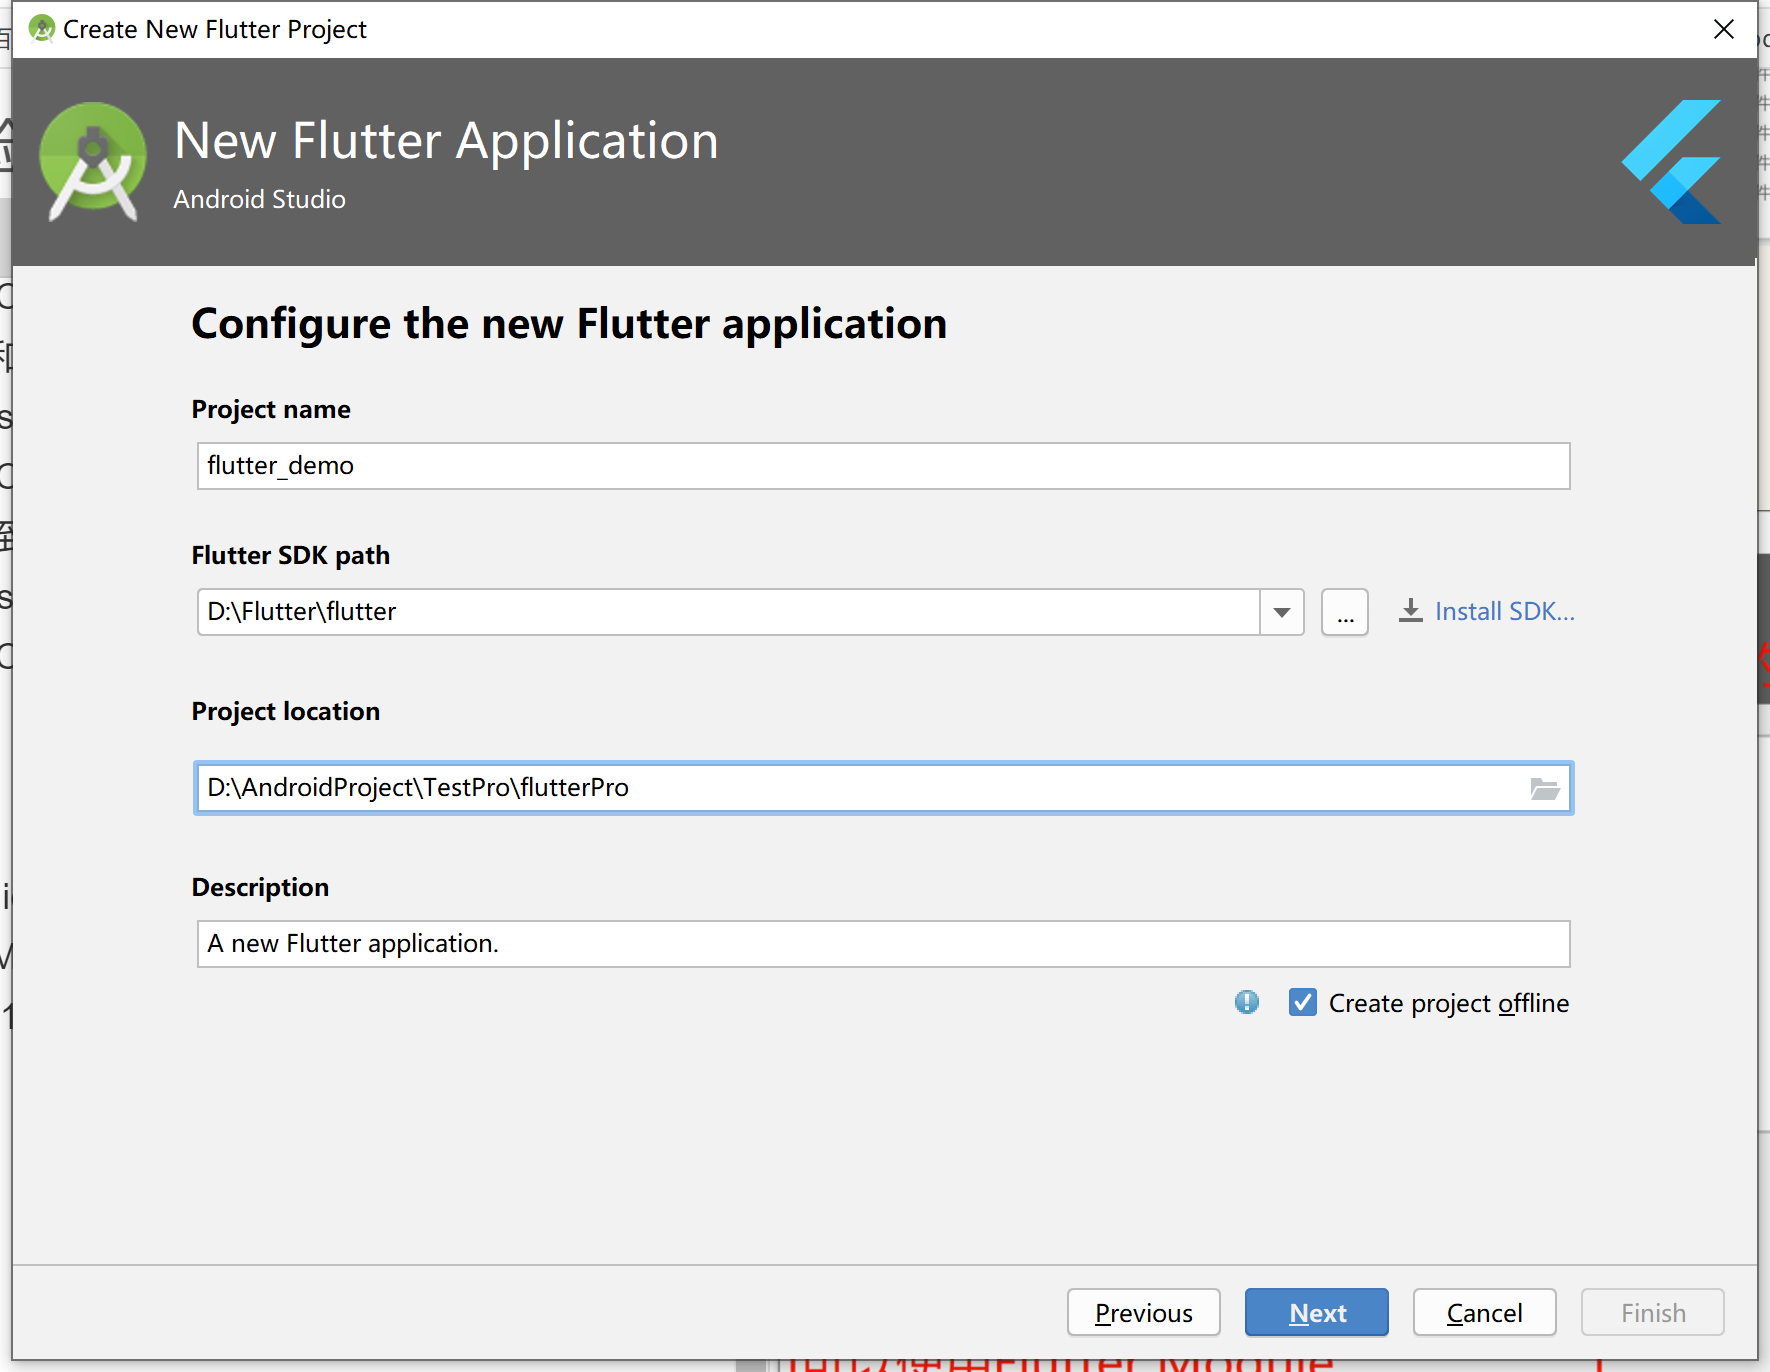Close the Create New Flutter Project window

[1724, 29]
